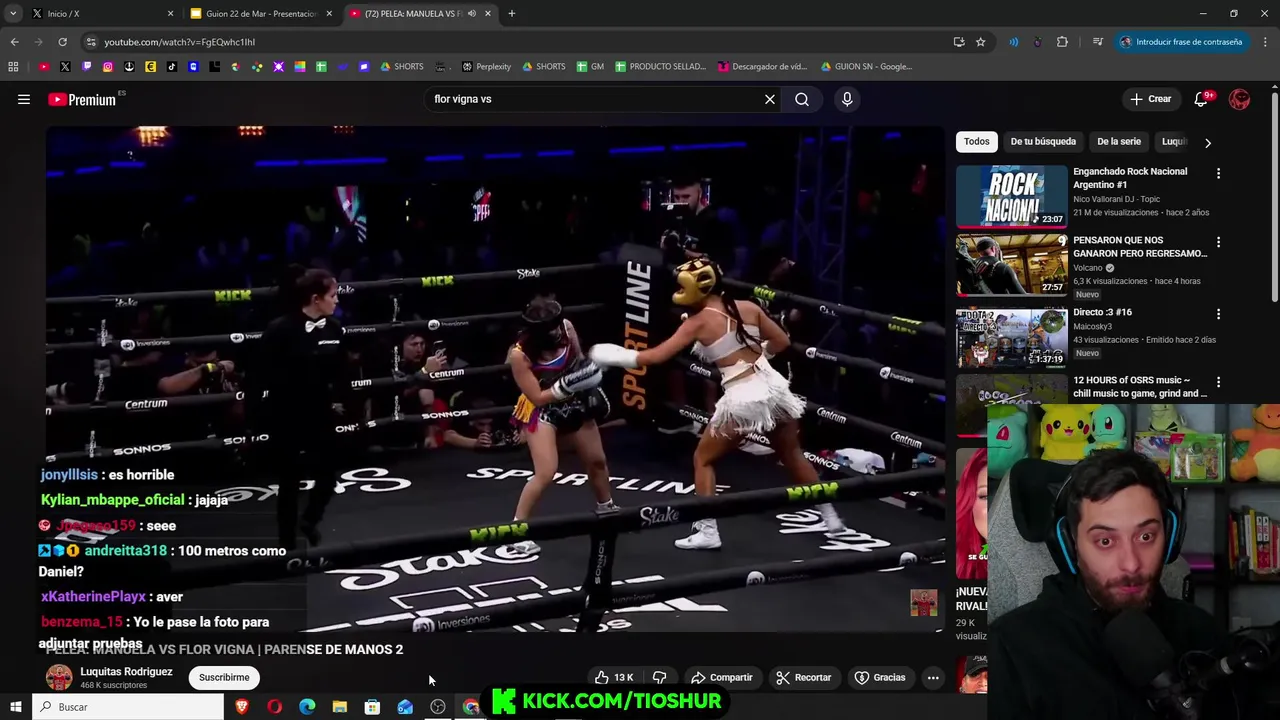Open the account avatar menu
The width and height of the screenshot is (1280, 720).
pyautogui.click(x=1239, y=99)
